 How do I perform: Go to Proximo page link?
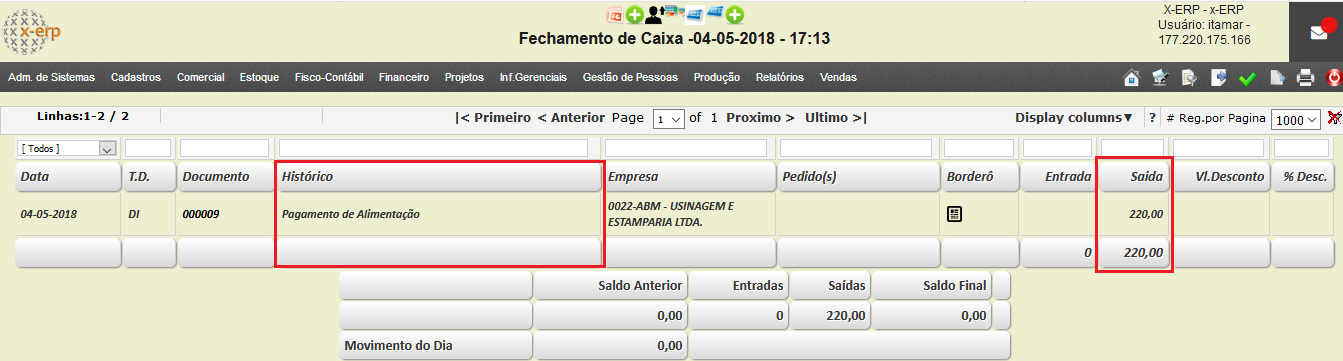pos(760,117)
